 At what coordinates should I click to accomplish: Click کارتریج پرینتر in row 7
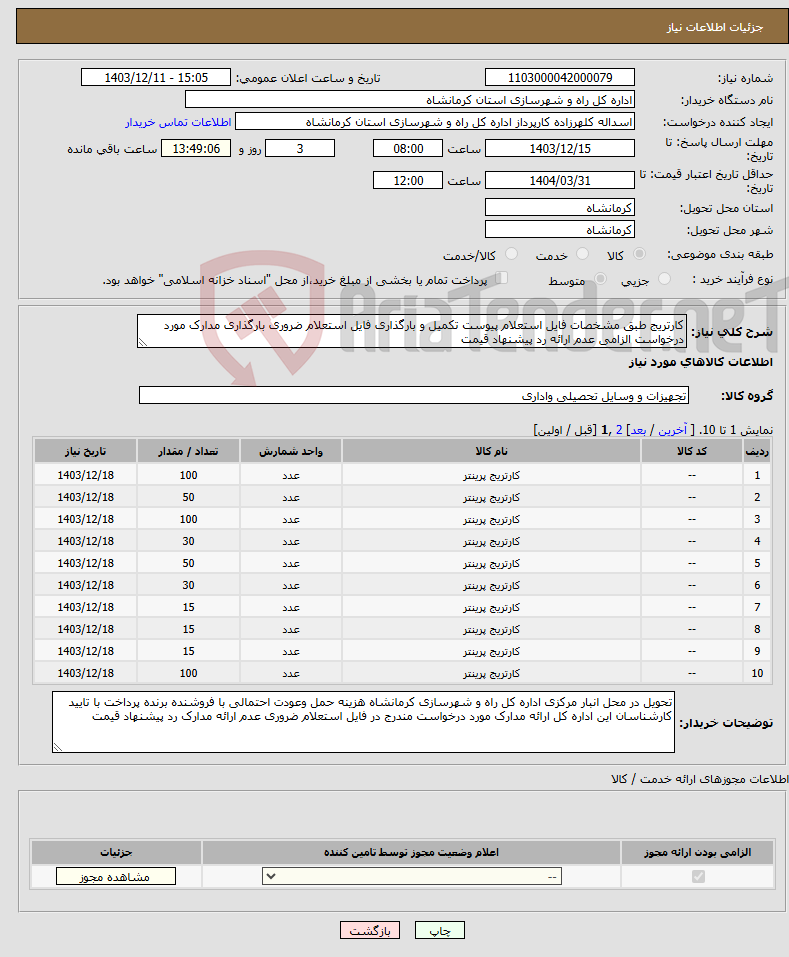click(491, 607)
